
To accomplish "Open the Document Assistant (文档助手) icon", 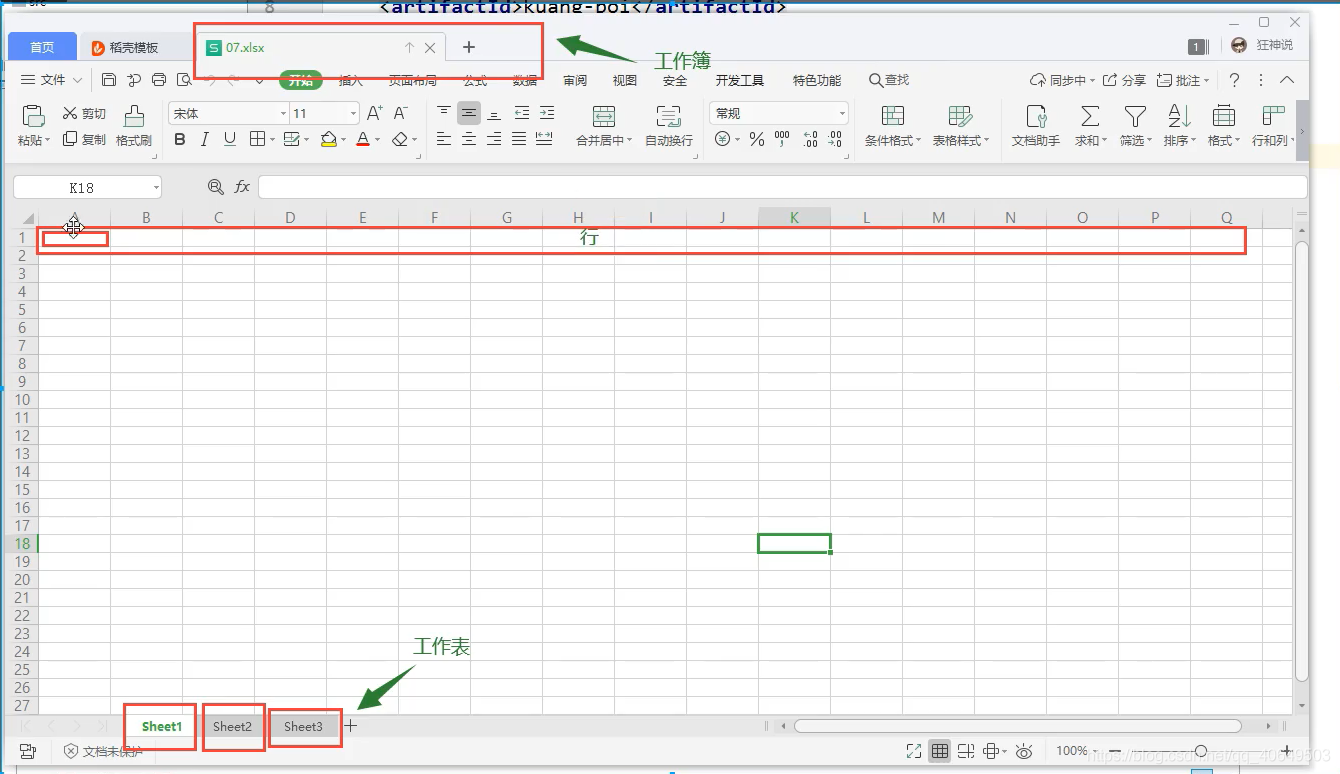I will pyautogui.click(x=1036, y=116).
